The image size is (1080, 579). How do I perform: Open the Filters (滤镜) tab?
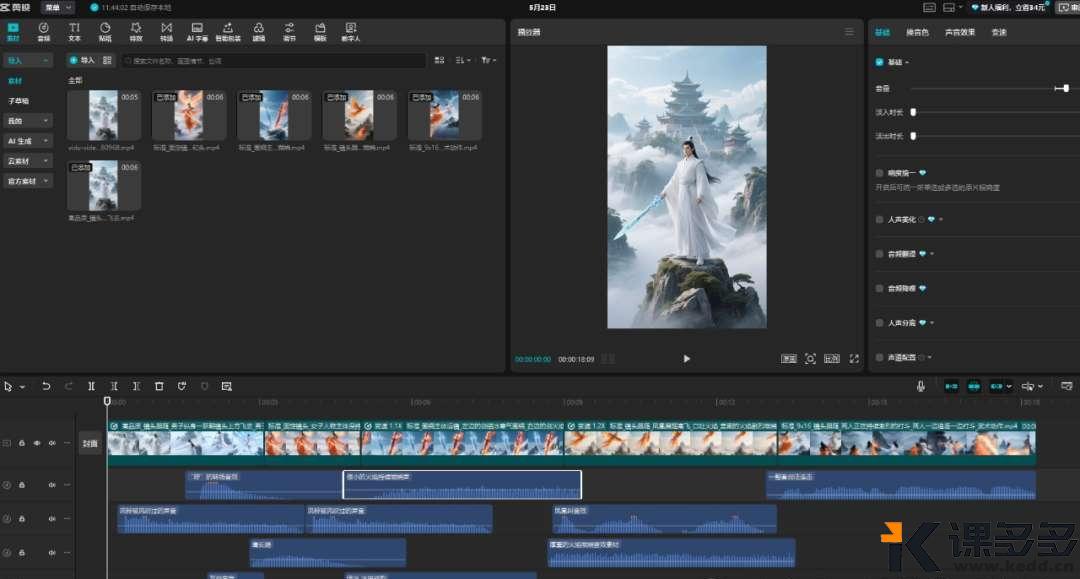[x=259, y=32]
